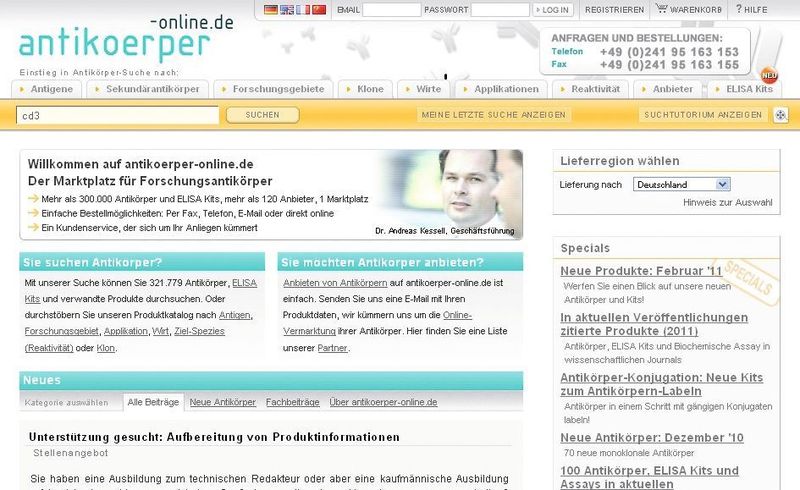Open the Registrieren link
The width and height of the screenshot is (800, 490).
[x=614, y=10]
